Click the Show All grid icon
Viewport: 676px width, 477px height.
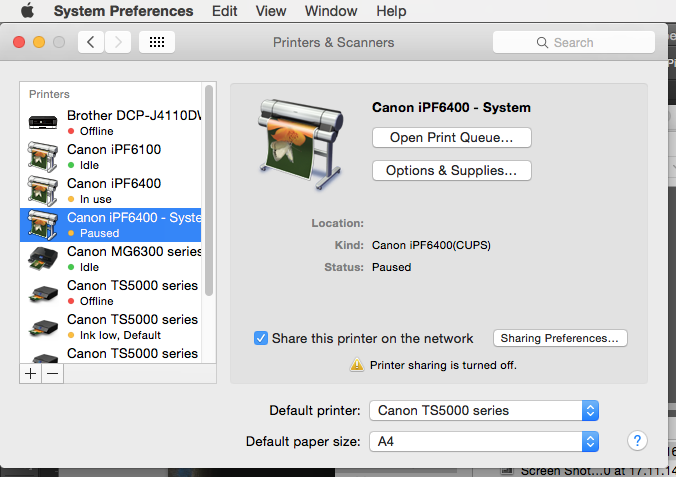tap(157, 42)
